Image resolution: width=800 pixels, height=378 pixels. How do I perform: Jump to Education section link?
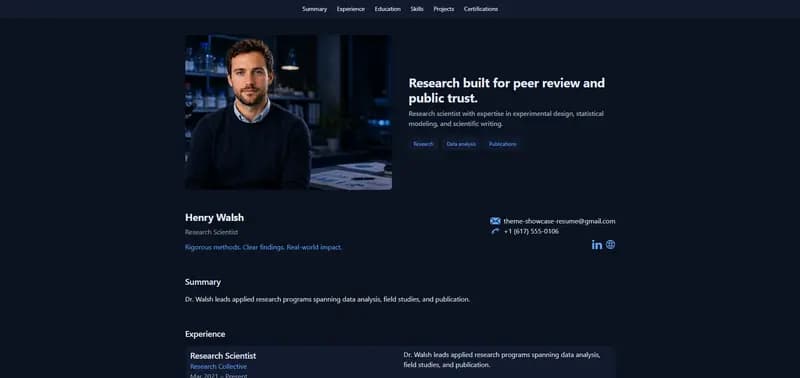388,9
